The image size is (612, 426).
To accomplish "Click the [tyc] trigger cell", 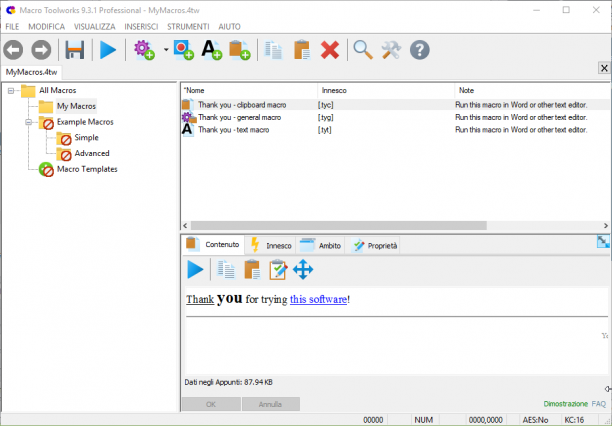I will 326,105.
